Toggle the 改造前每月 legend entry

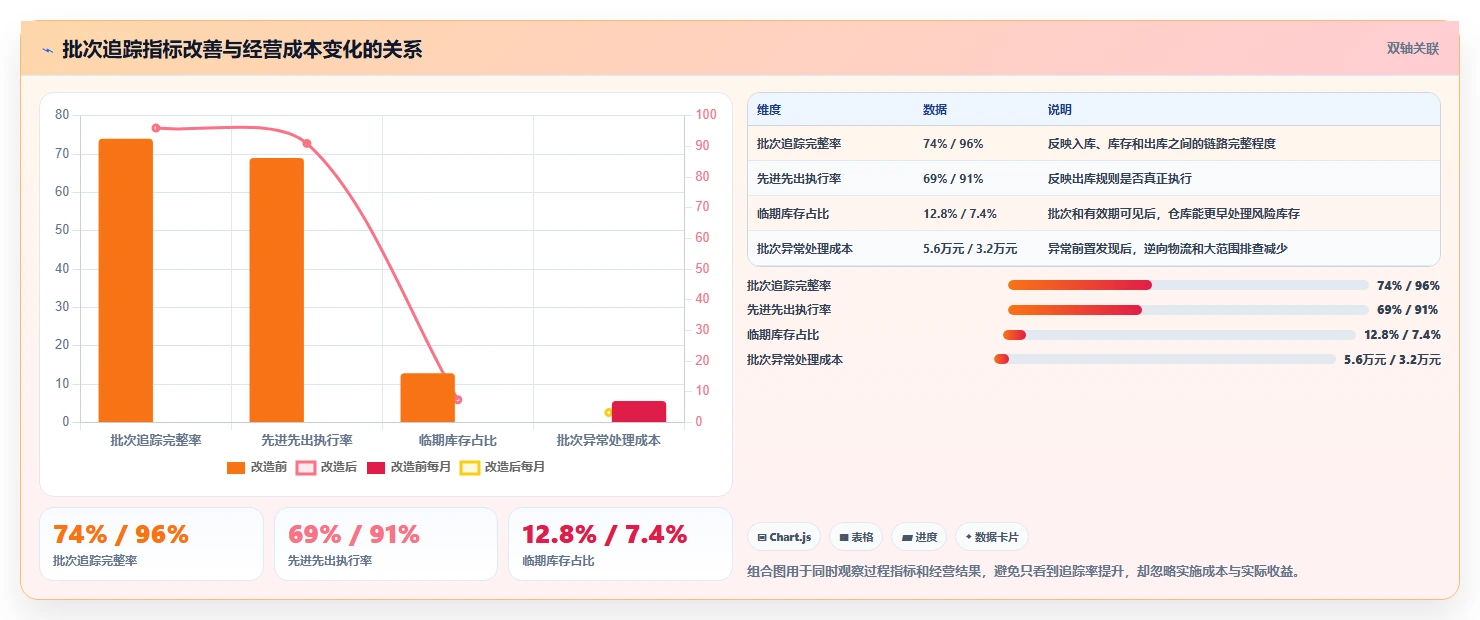coord(409,467)
